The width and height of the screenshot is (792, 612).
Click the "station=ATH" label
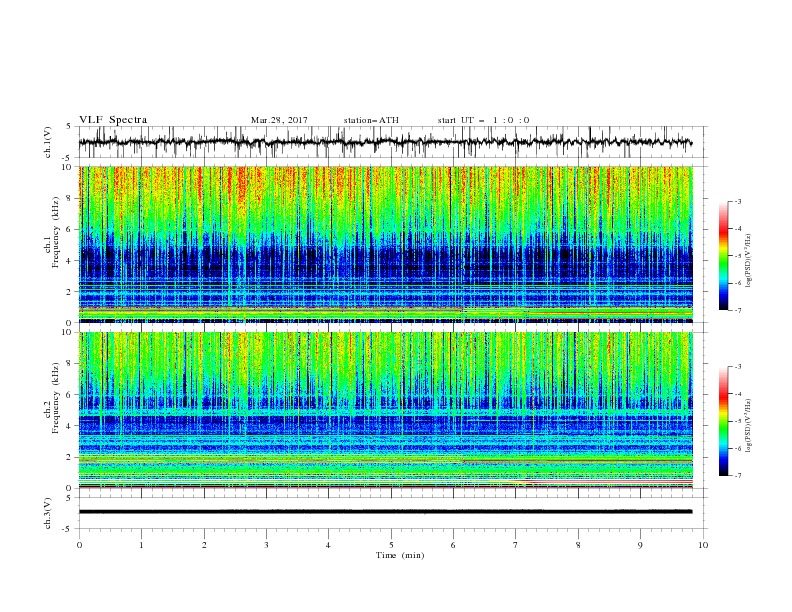point(371,120)
